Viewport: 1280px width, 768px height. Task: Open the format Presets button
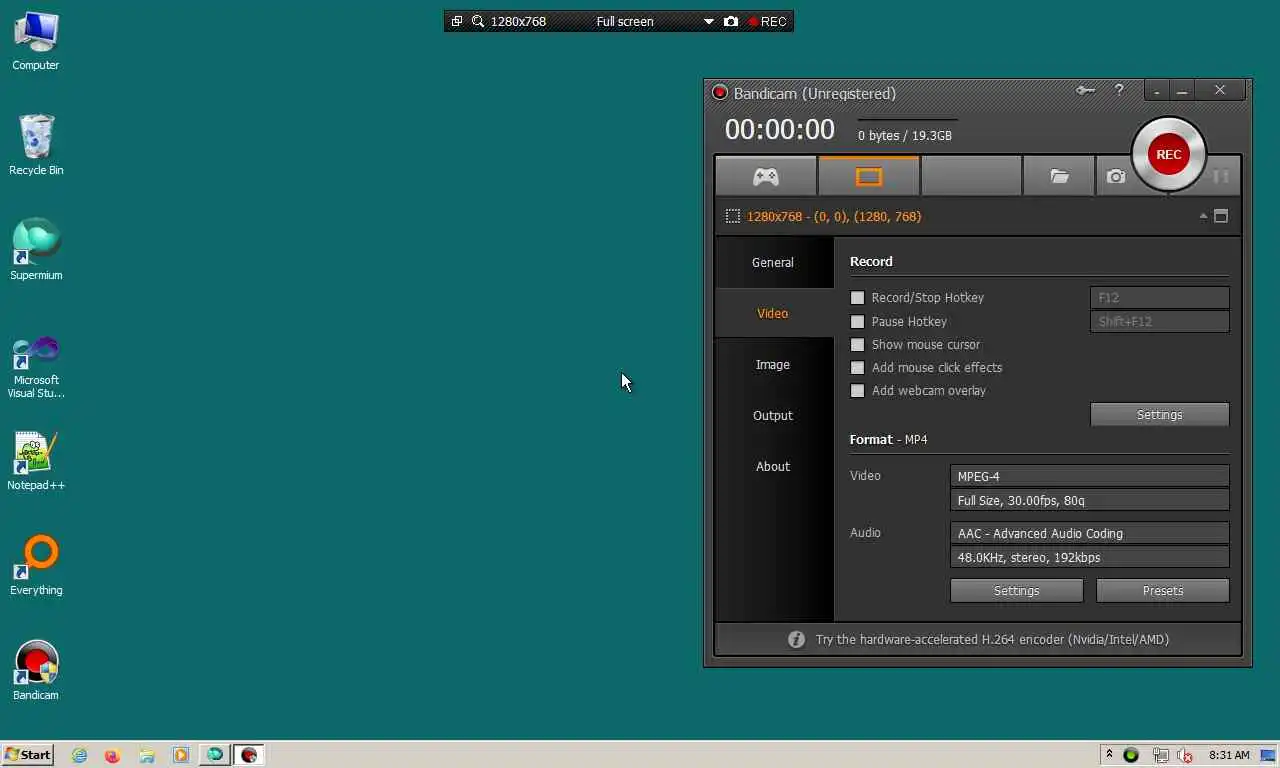pos(1162,590)
